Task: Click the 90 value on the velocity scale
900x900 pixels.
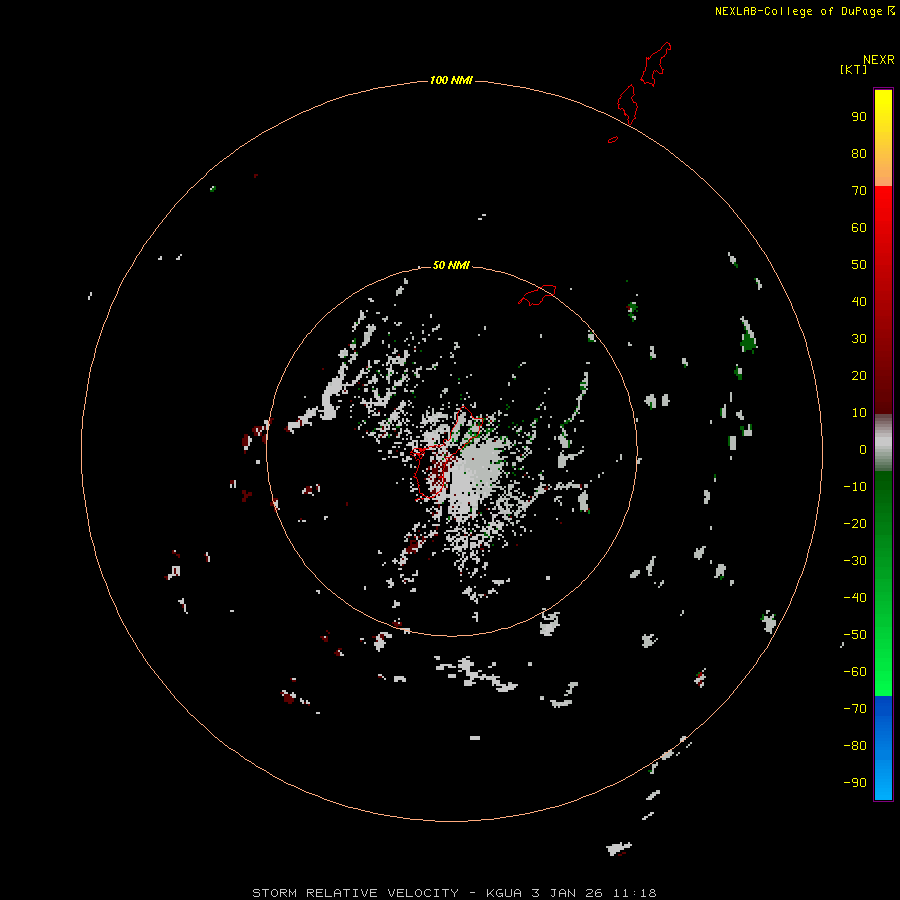Action: (859, 117)
